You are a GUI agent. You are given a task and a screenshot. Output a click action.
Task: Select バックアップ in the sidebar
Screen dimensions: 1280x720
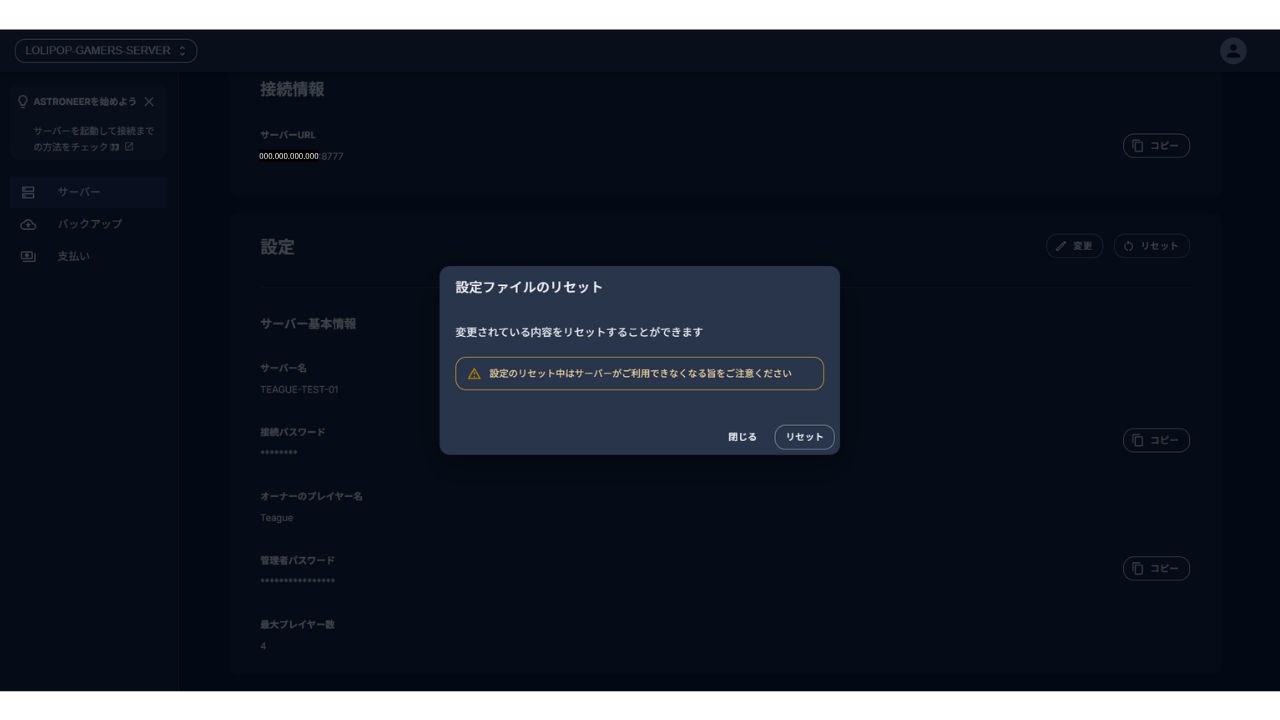pos(89,224)
